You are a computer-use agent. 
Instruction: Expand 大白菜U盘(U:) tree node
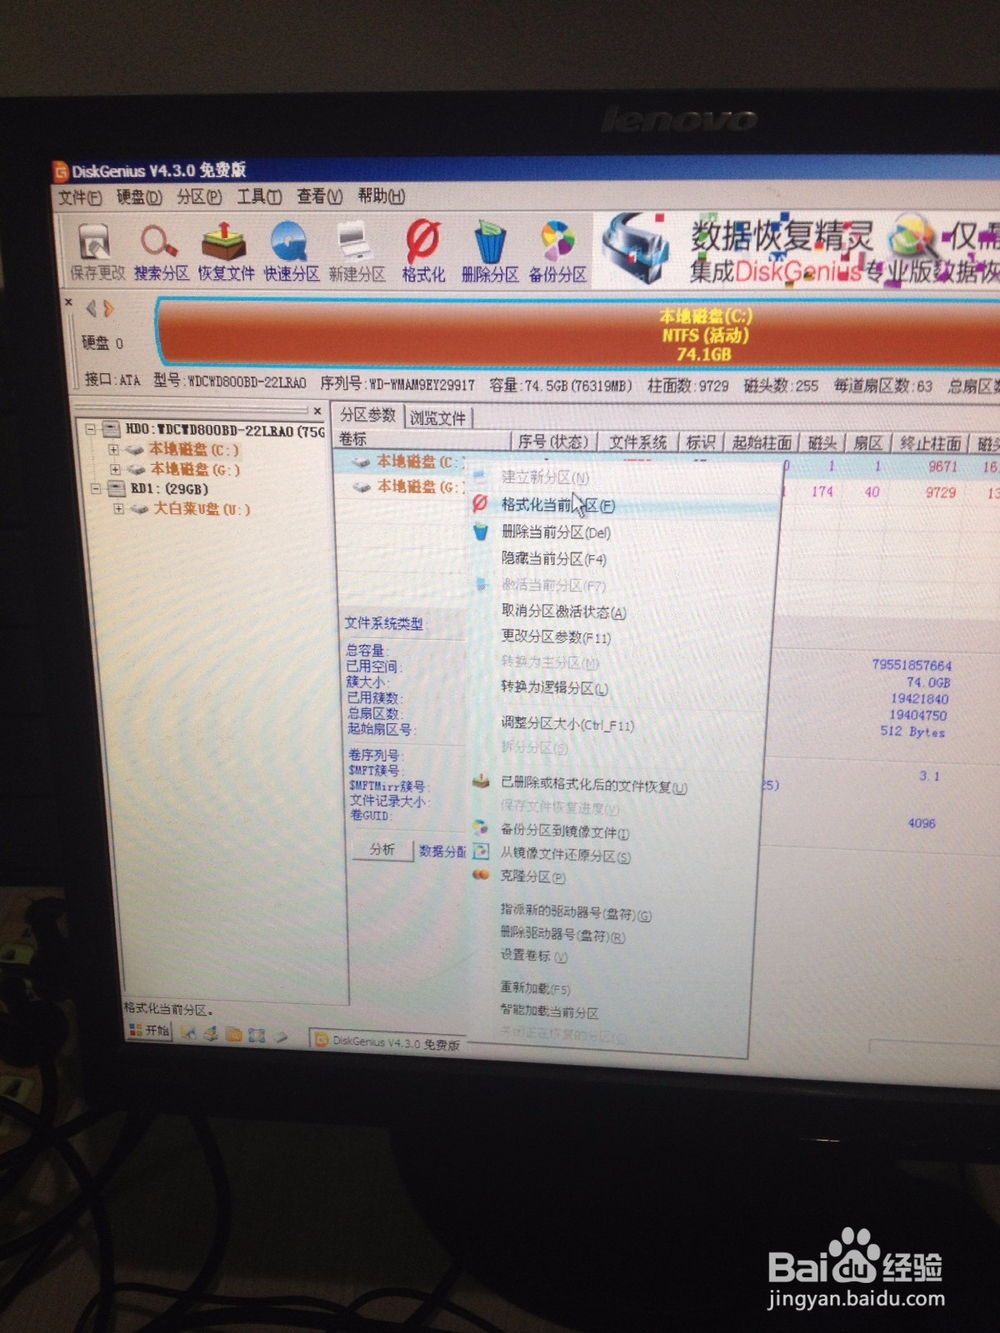pyautogui.click(x=118, y=509)
